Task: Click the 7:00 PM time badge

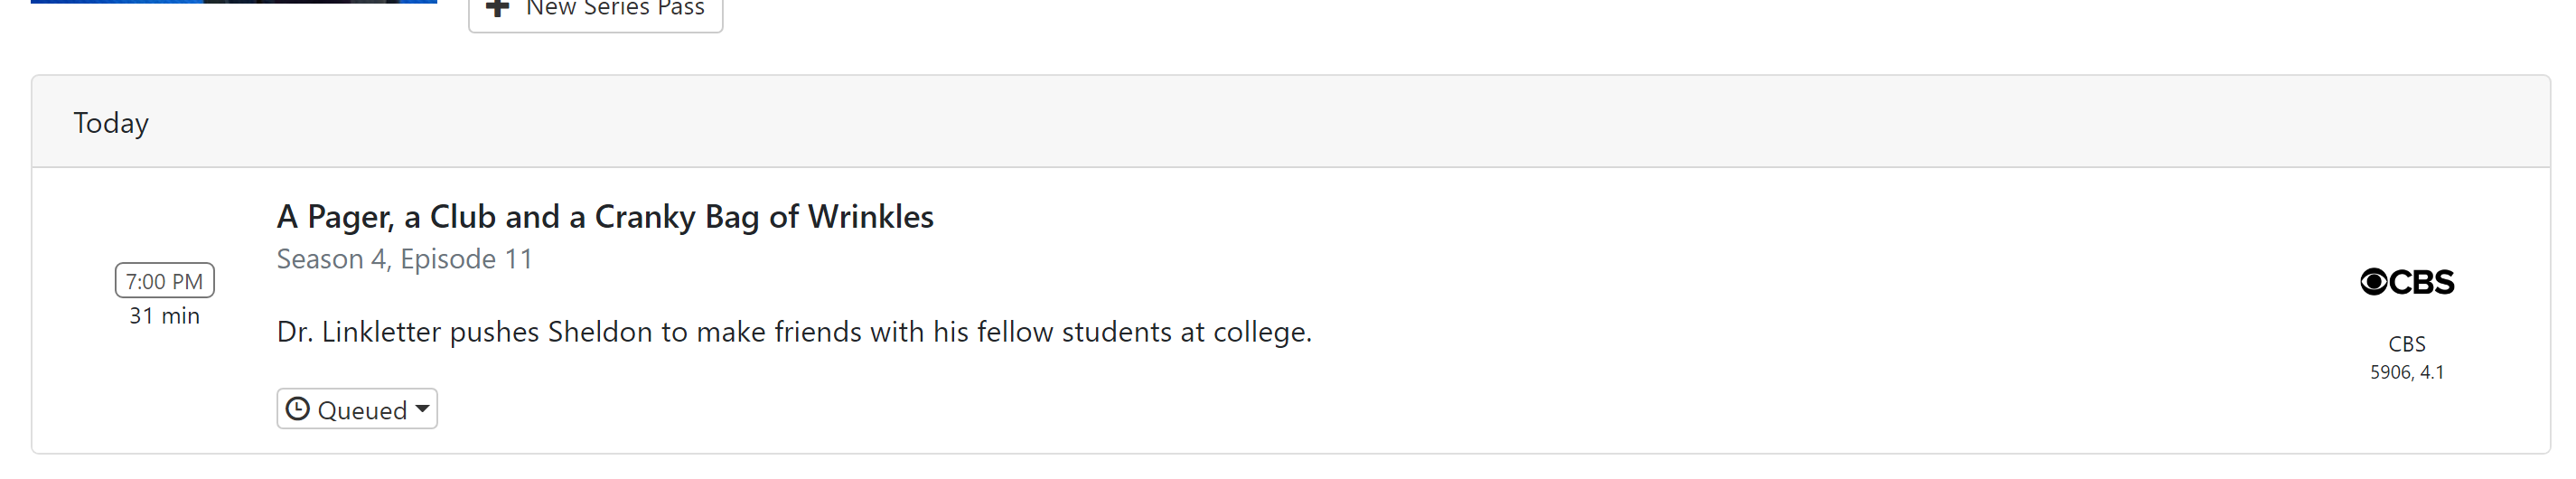Action: pos(164,281)
